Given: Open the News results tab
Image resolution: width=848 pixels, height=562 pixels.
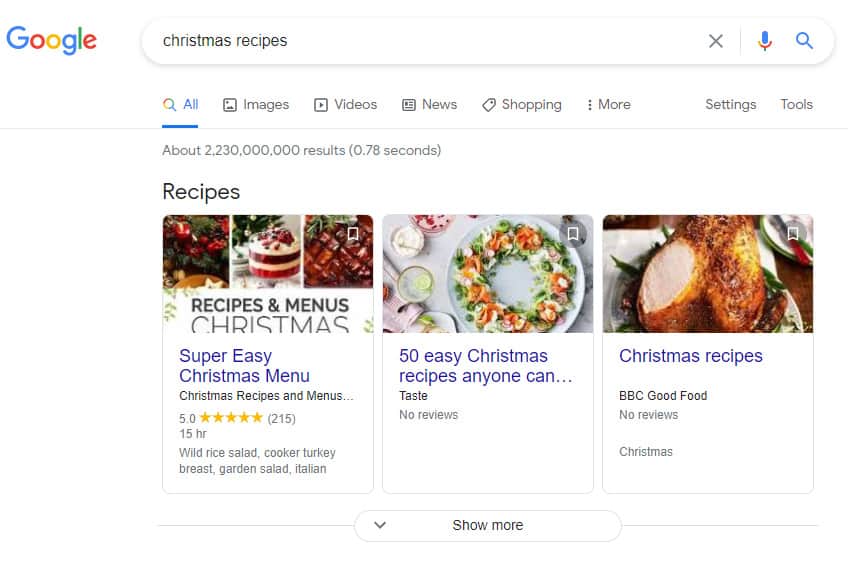Looking at the screenshot, I should pyautogui.click(x=429, y=104).
